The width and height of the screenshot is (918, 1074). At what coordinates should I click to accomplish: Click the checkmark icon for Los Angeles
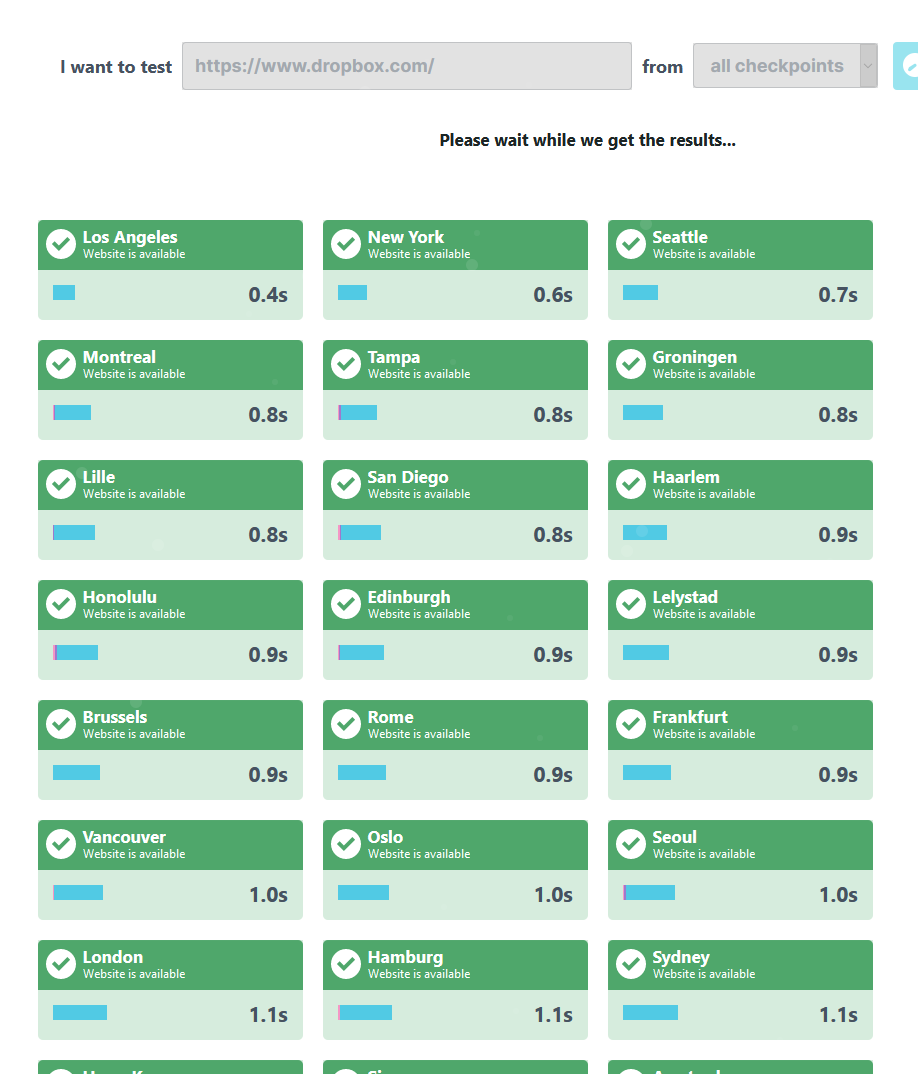pyautogui.click(x=61, y=244)
